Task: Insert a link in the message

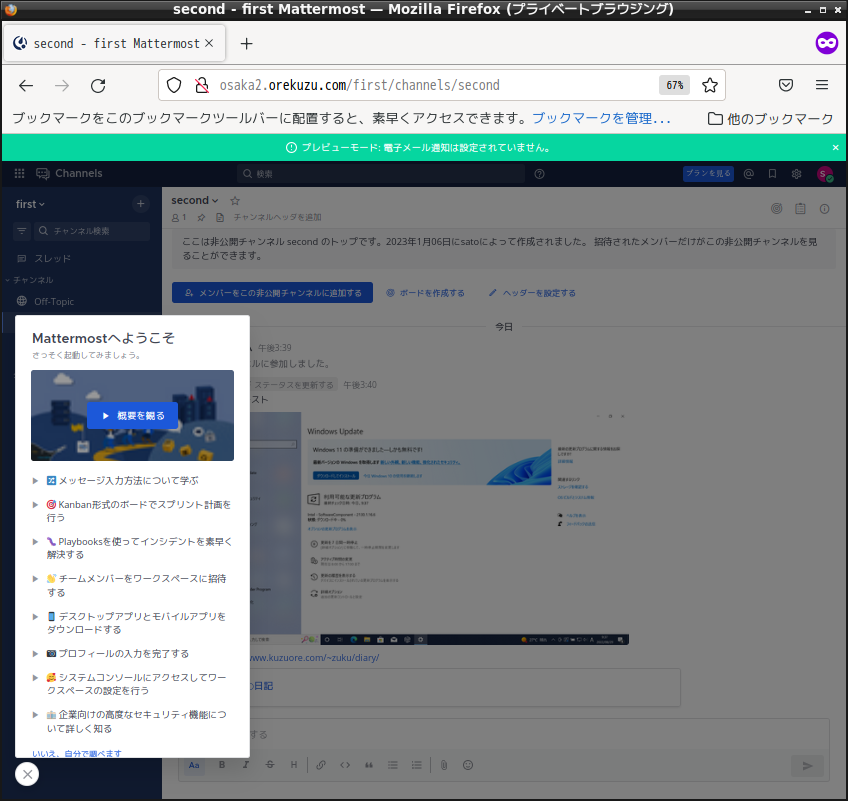Action: coord(321,765)
